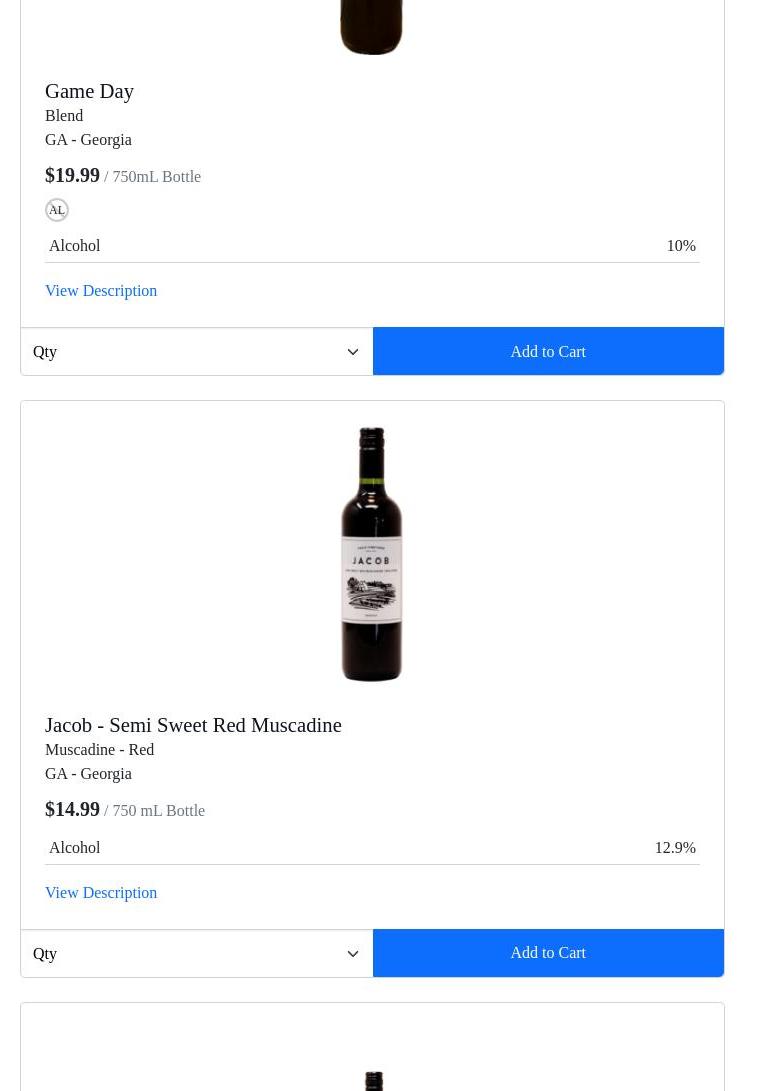The width and height of the screenshot is (765, 1091).
Task: Open the Qty dropdown for Game Day
Action: pyautogui.click(x=196, y=352)
